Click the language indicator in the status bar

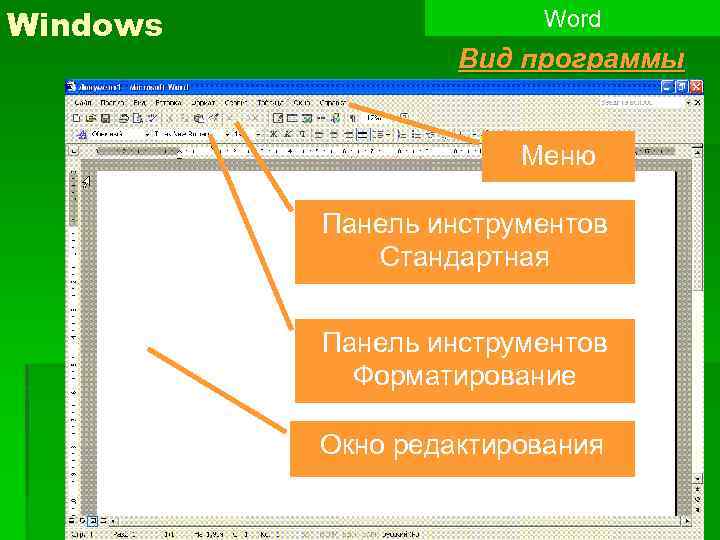click(x=402, y=534)
